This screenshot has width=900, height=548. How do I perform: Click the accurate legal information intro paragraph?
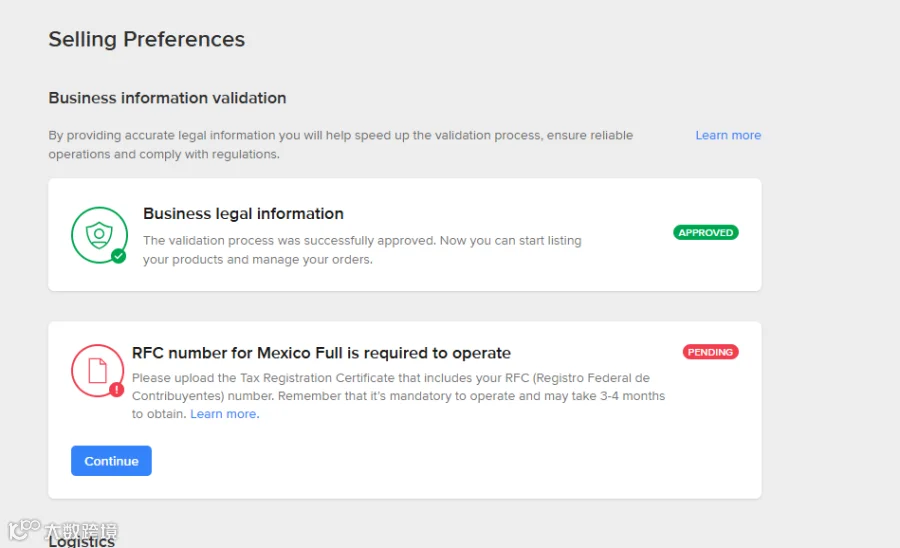coord(340,145)
